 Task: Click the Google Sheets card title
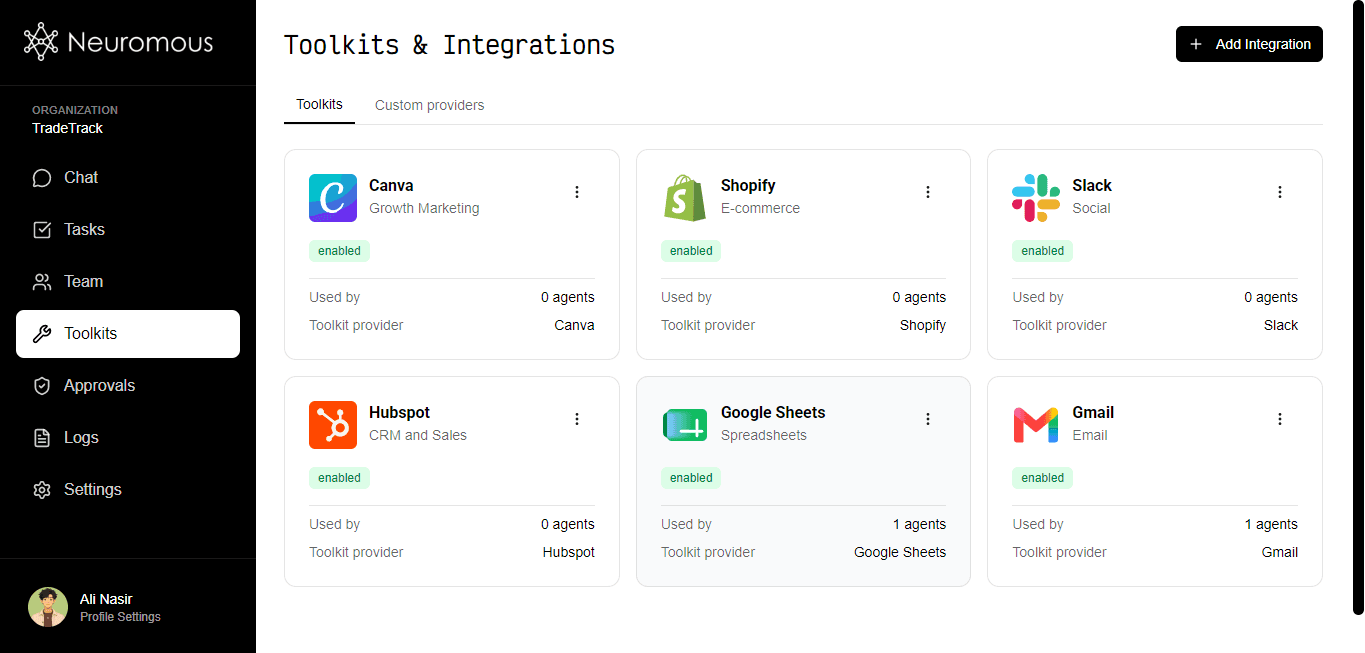[x=773, y=412]
